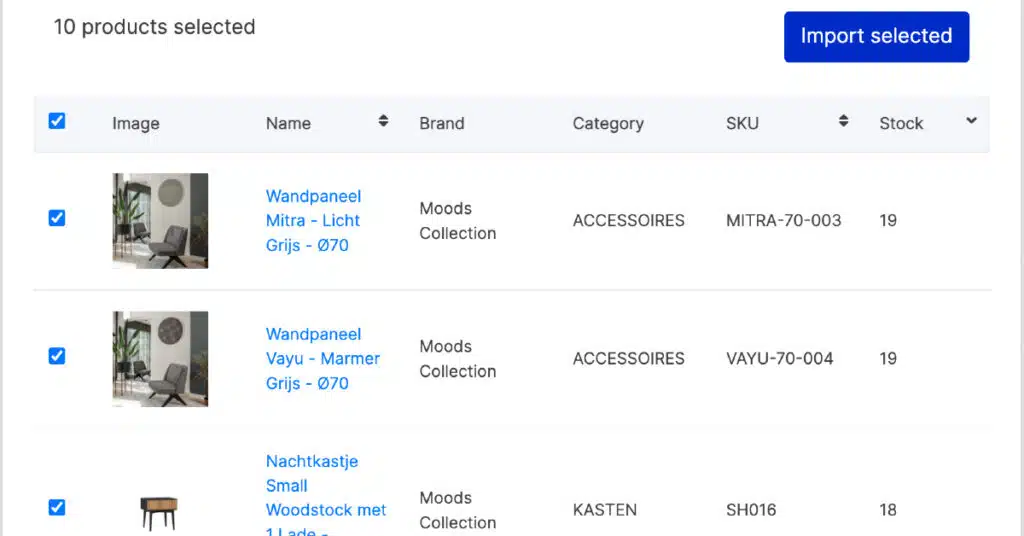Viewport: 1024px width, 536px height.
Task: Select the MITRA-70-003 SKU cell
Action: coord(784,221)
